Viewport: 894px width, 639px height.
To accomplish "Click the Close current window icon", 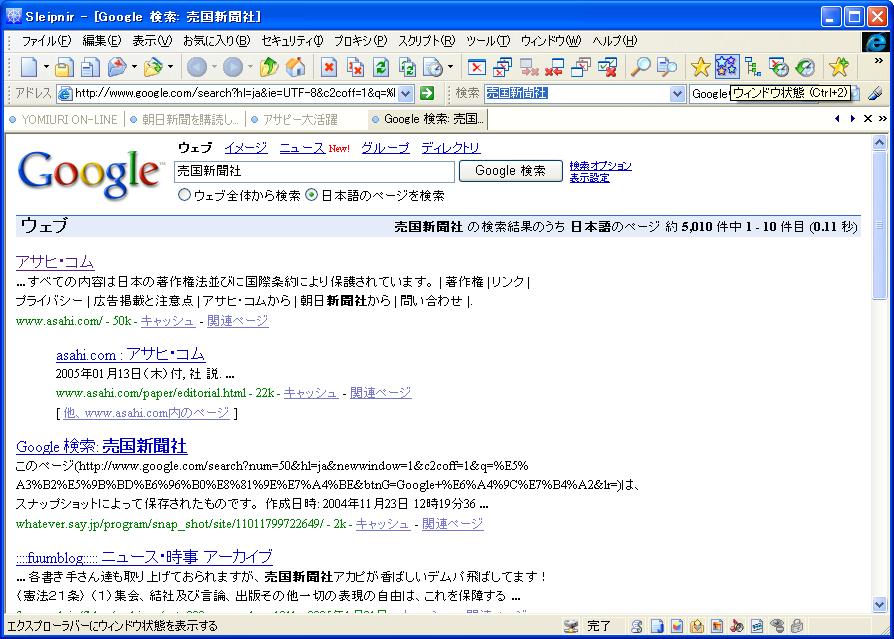I will click(477, 67).
